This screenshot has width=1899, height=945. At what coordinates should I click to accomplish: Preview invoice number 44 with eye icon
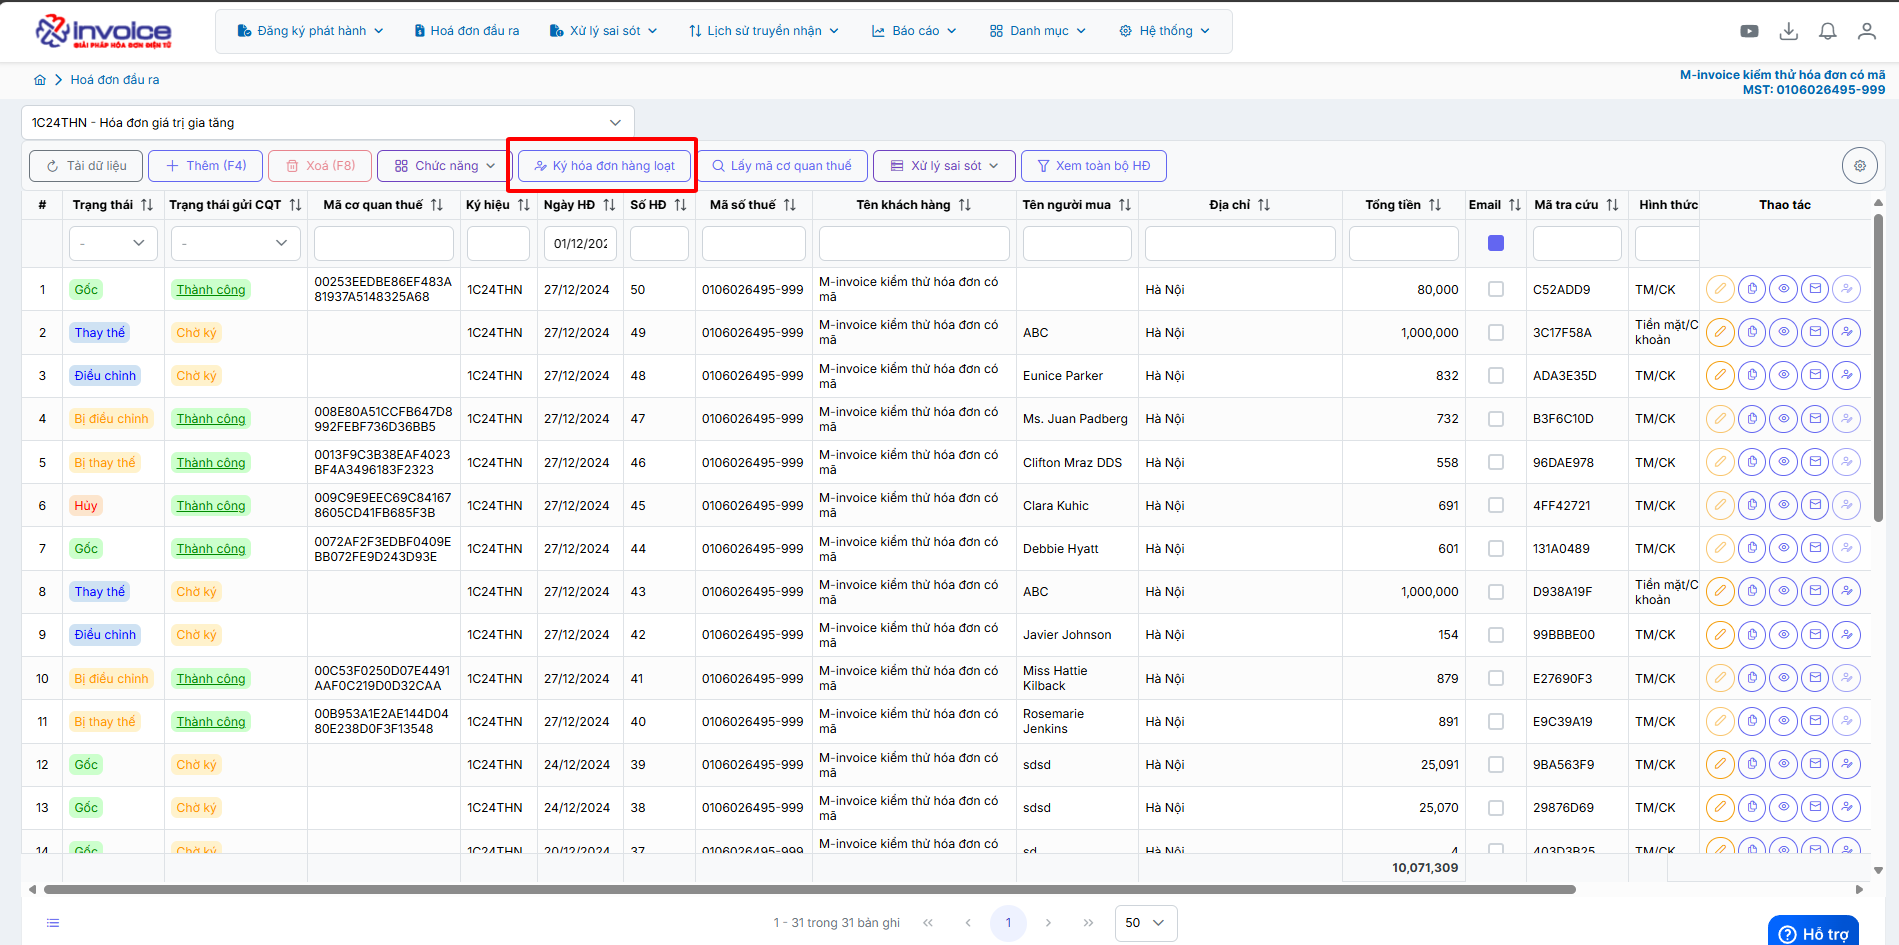pos(1783,548)
